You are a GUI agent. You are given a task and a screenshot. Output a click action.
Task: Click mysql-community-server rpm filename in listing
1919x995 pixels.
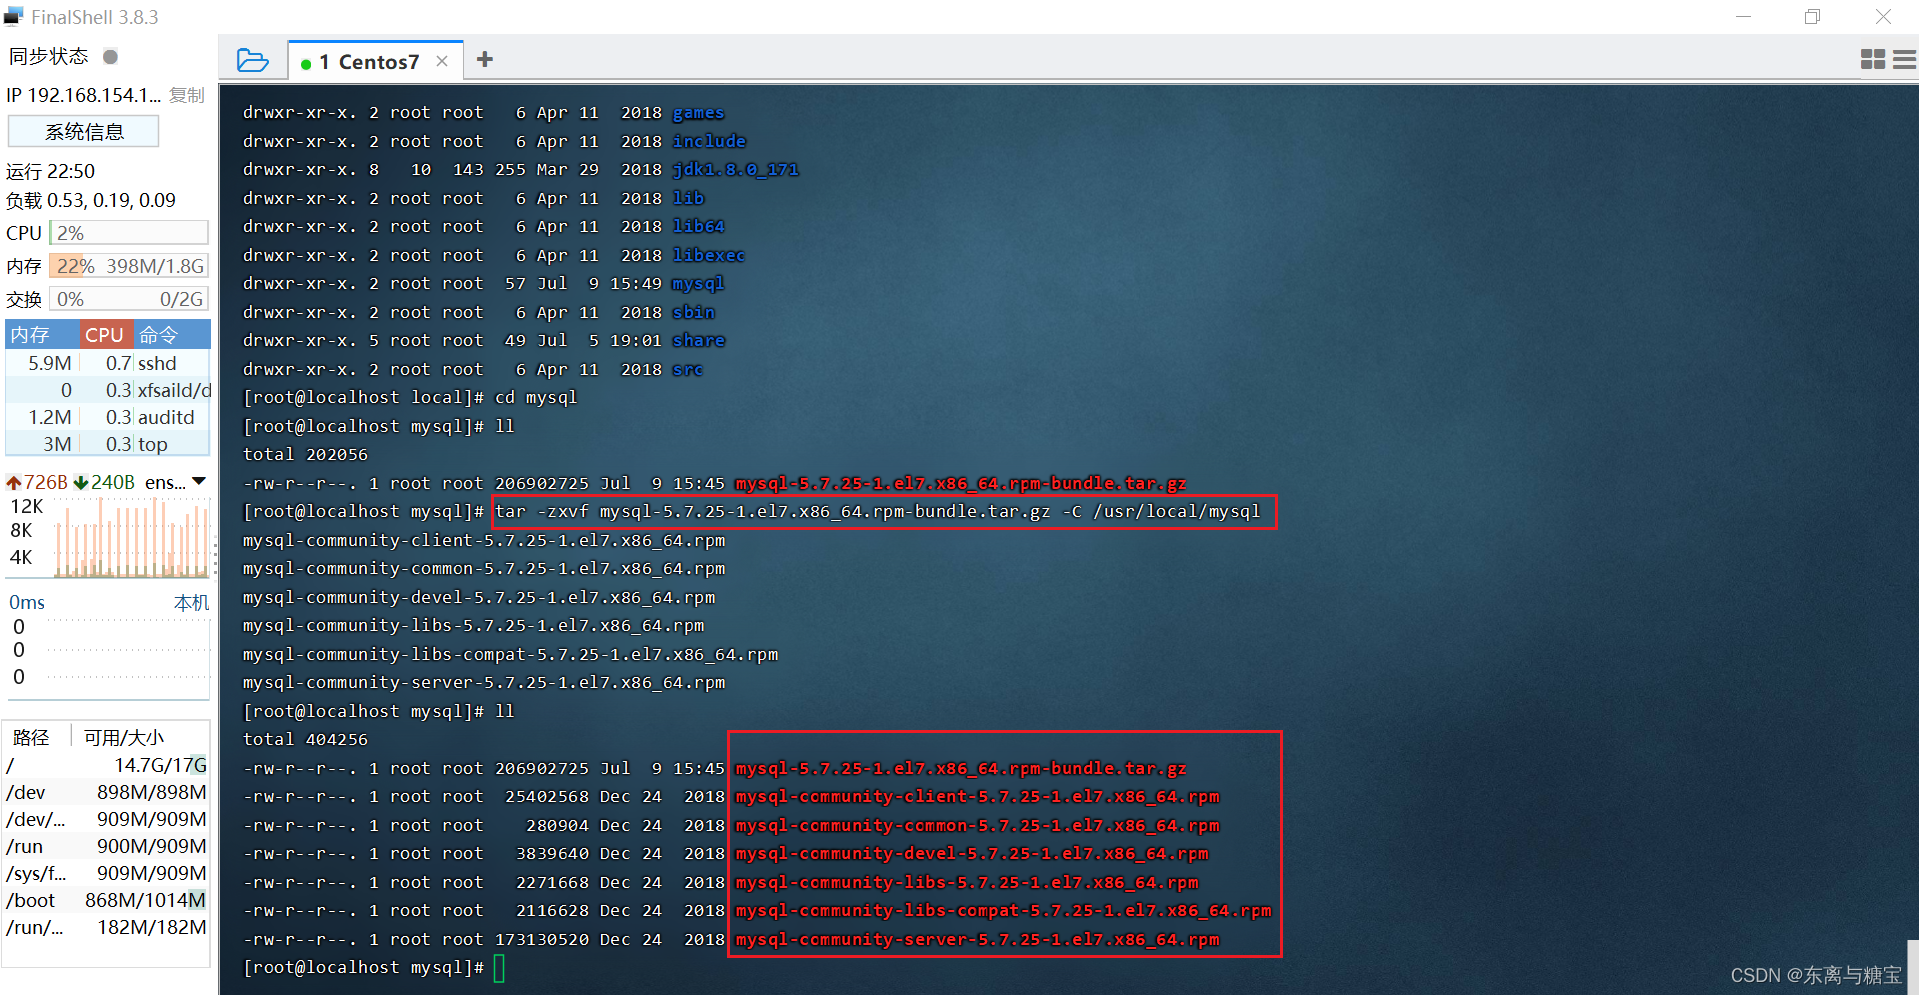(x=977, y=939)
